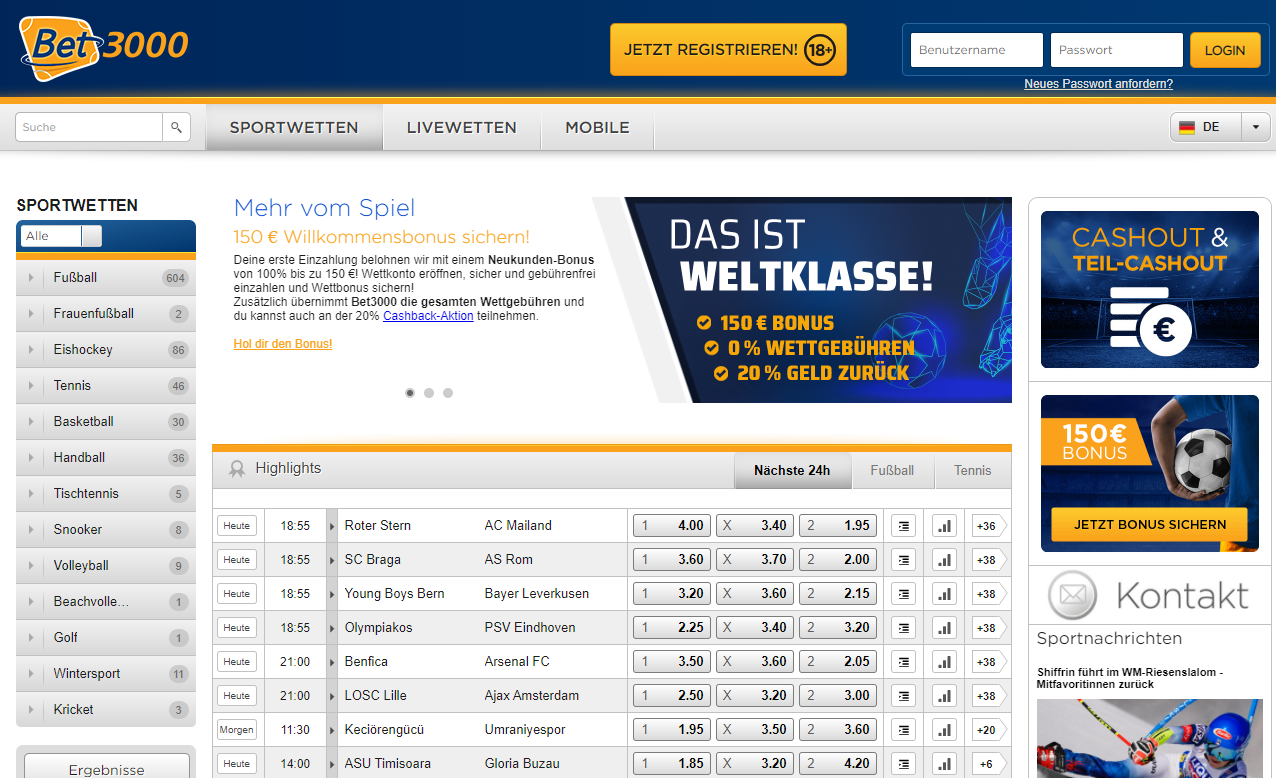The height and width of the screenshot is (778, 1276).
Task: Click the German flag icon
Action: pos(1187,128)
